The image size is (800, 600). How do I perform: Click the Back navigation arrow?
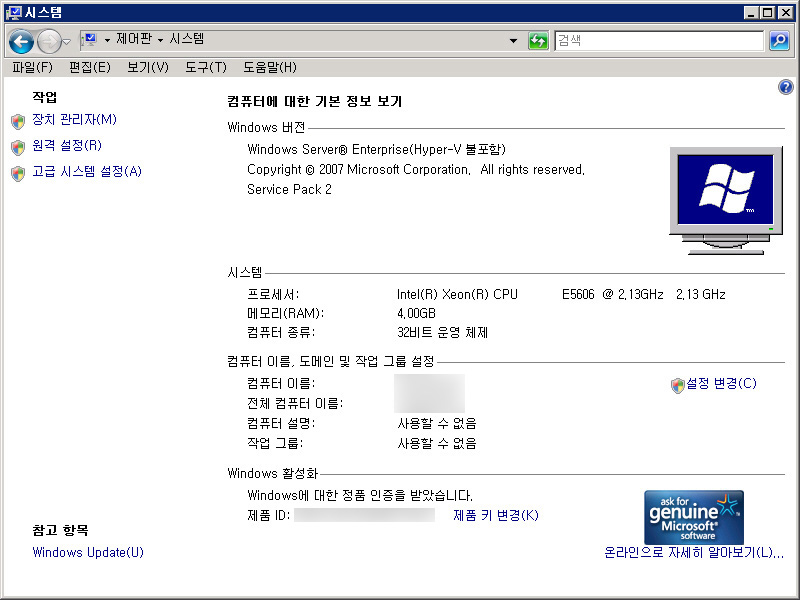tap(21, 41)
